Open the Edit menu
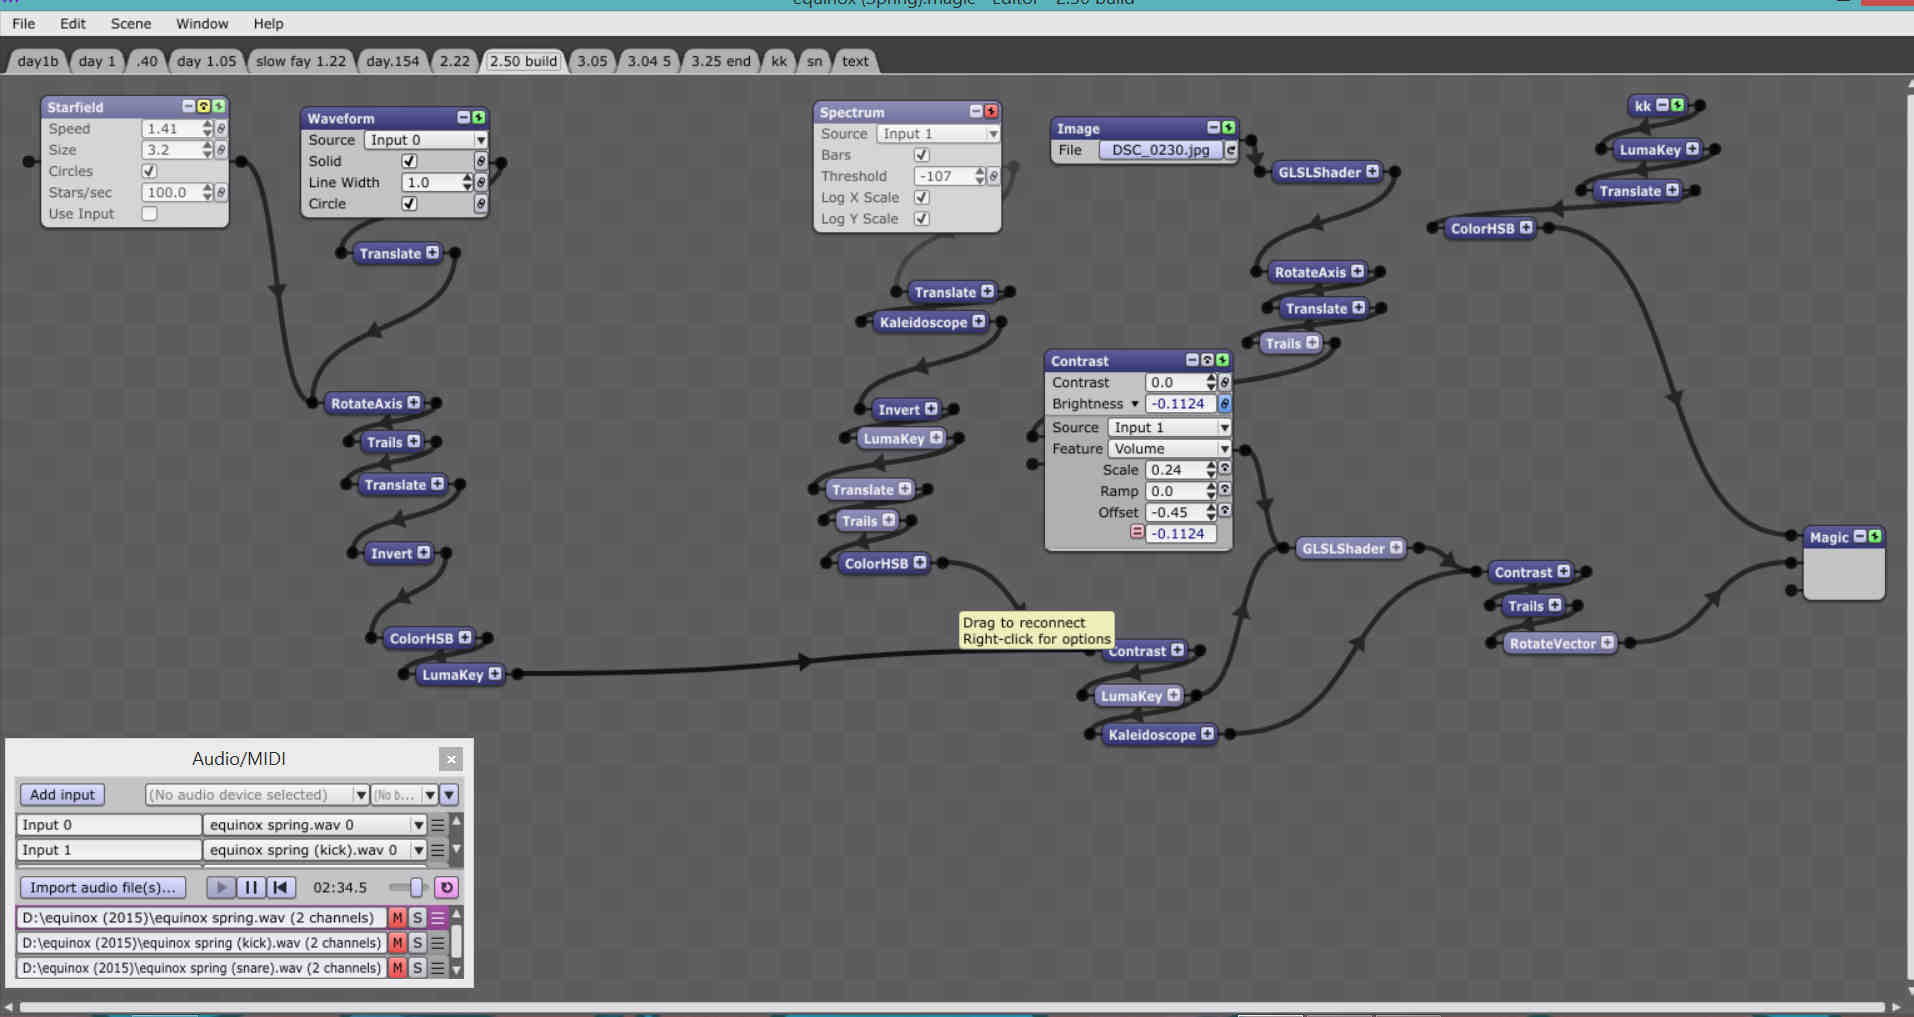The width and height of the screenshot is (1914, 1017). (72, 23)
